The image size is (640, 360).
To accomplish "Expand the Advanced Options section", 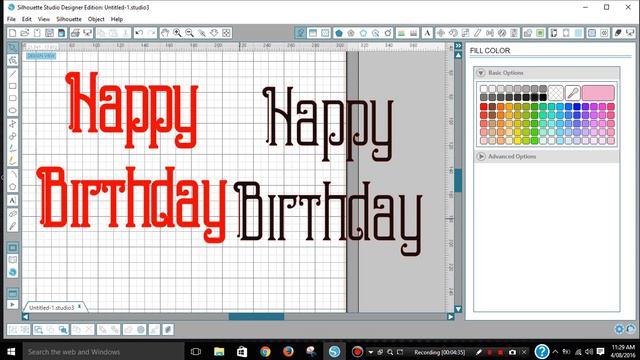I will coord(481,156).
